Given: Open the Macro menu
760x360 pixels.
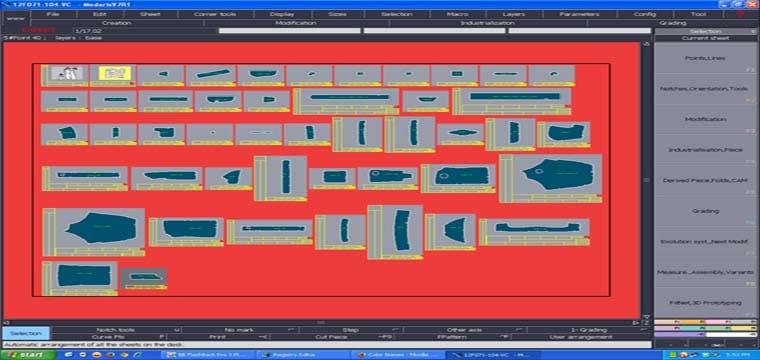Looking at the screenshot, I should [456, 14].
